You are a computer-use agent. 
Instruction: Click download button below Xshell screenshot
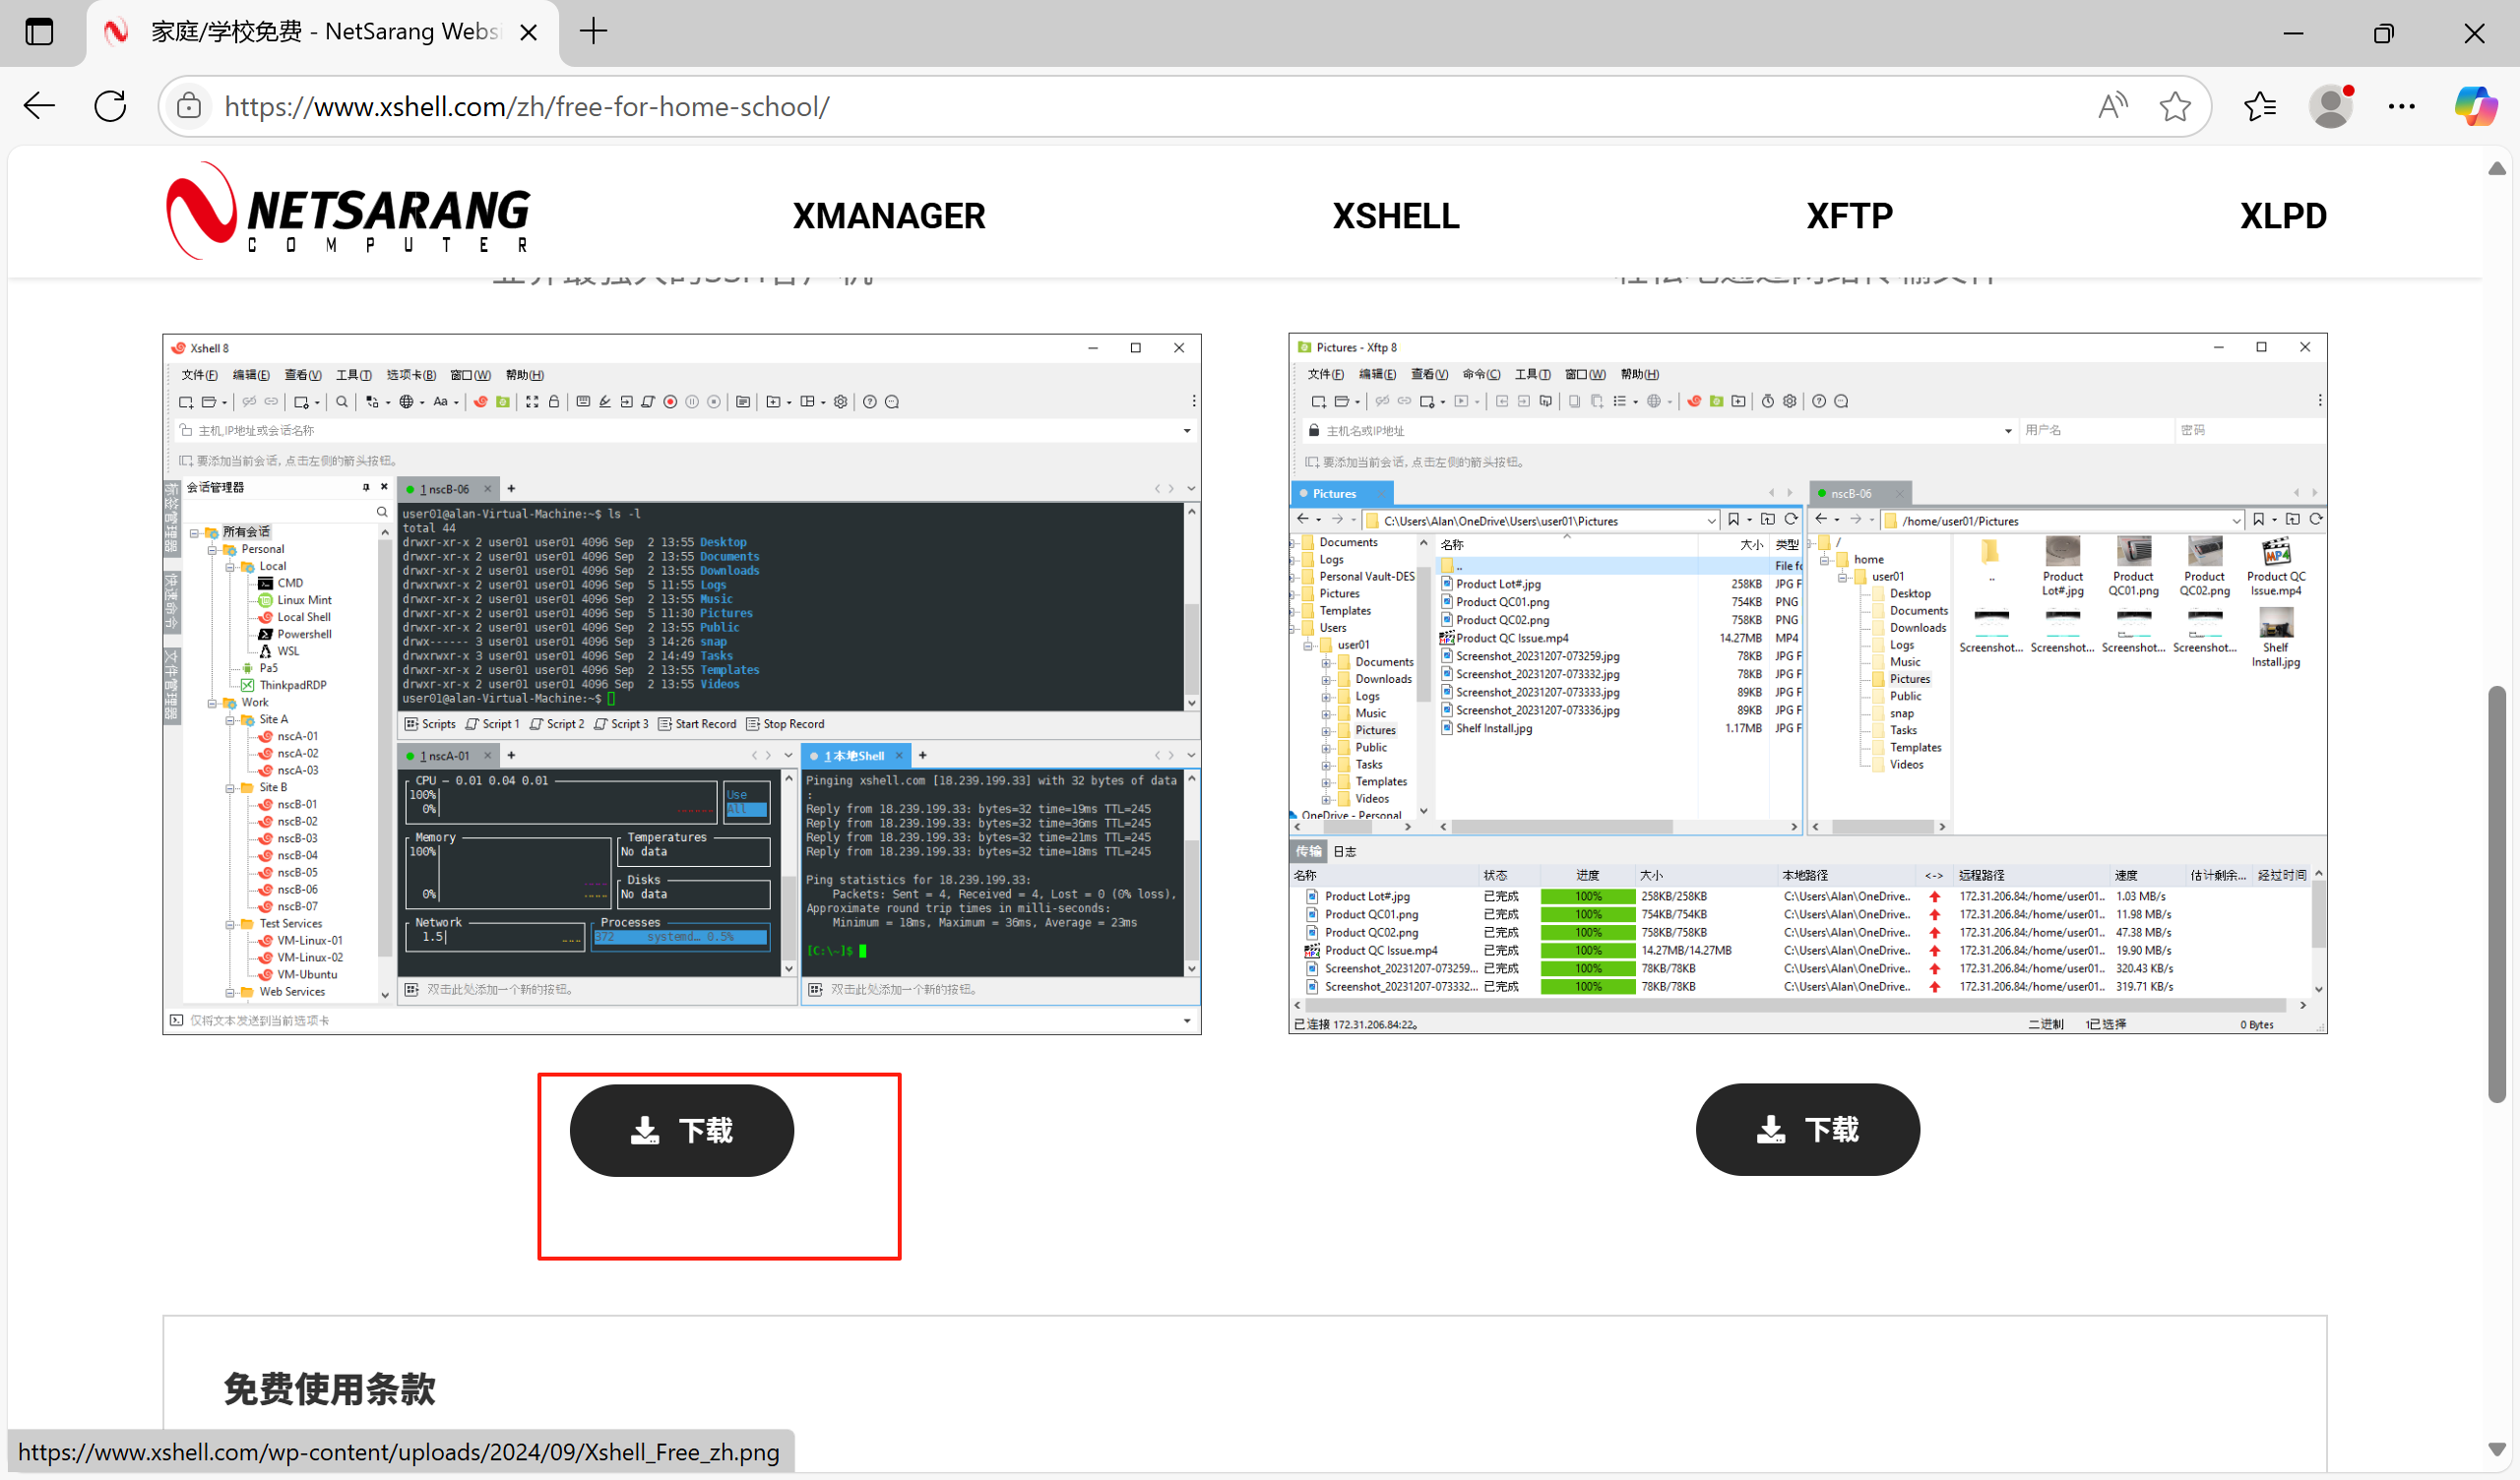(682, 1130)
